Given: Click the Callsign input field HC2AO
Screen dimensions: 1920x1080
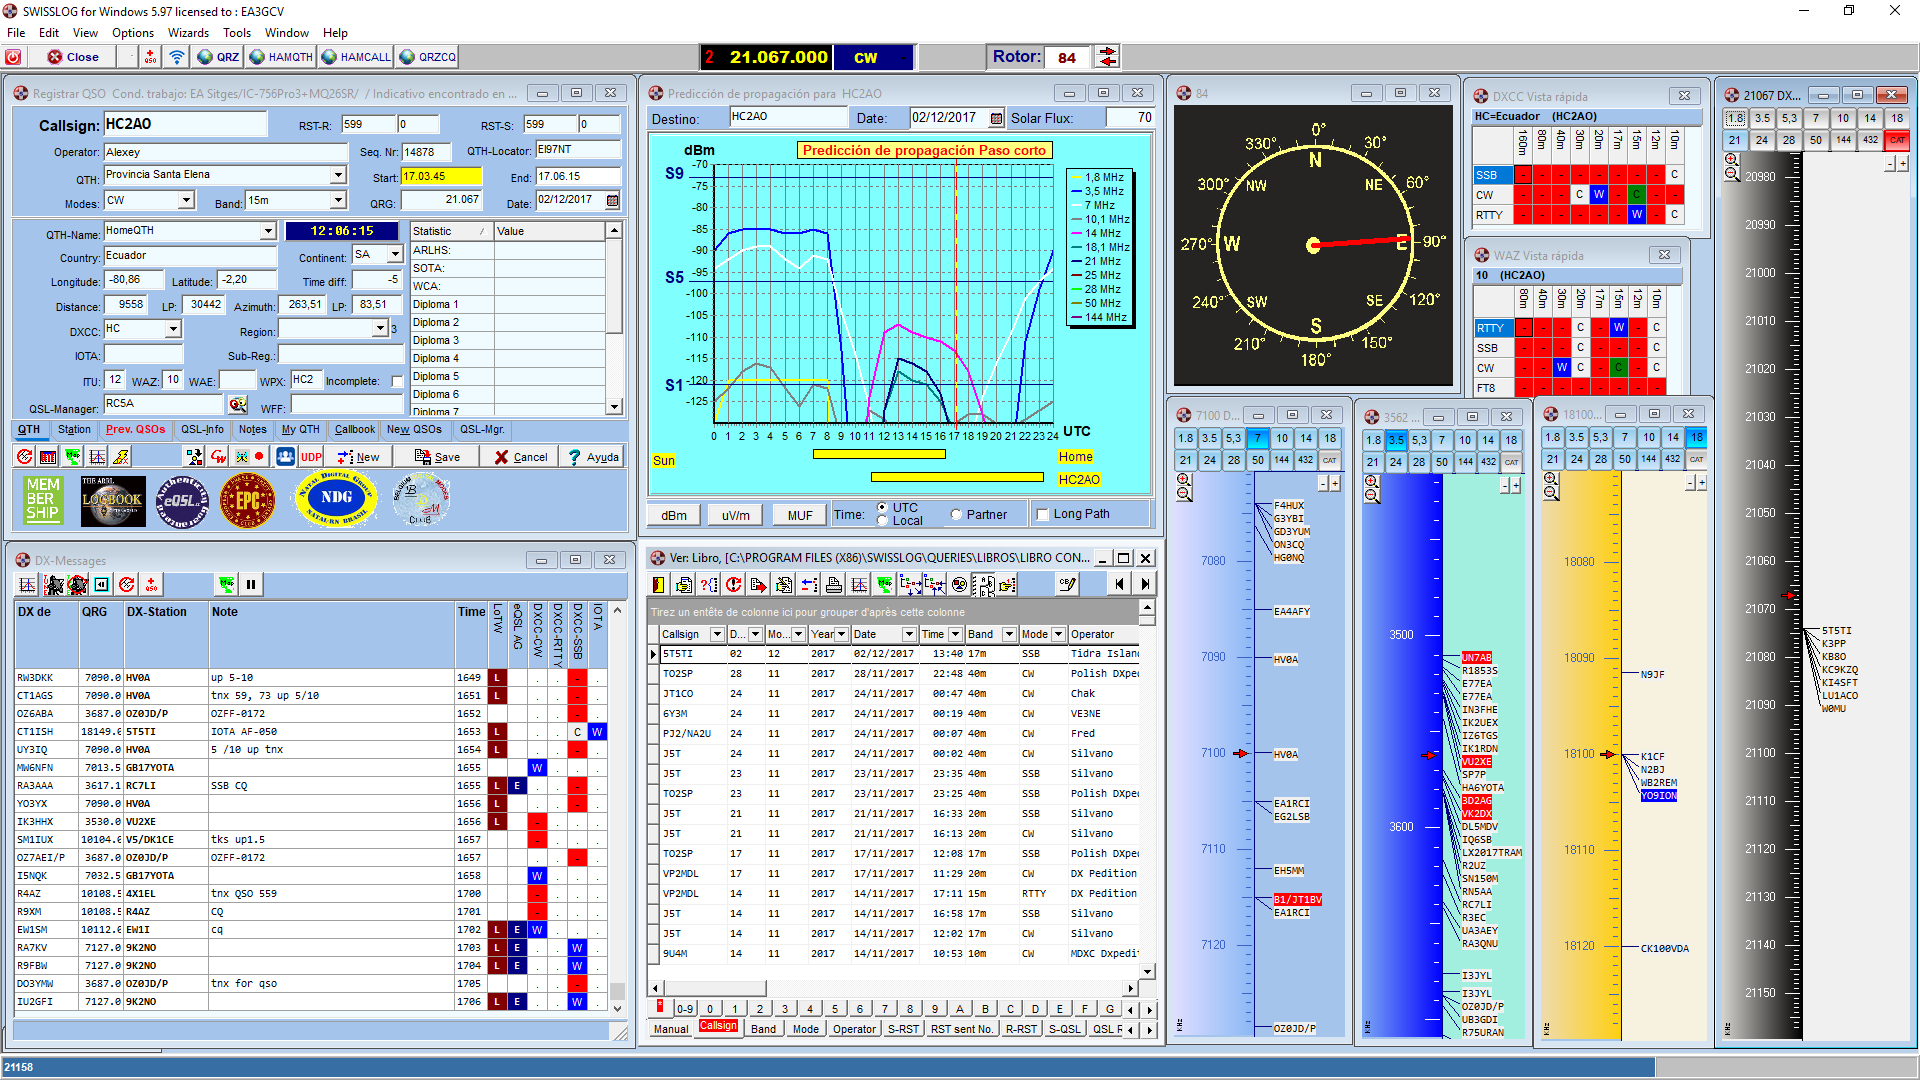Looking at the screenshot, I should [x=185, y=124].
